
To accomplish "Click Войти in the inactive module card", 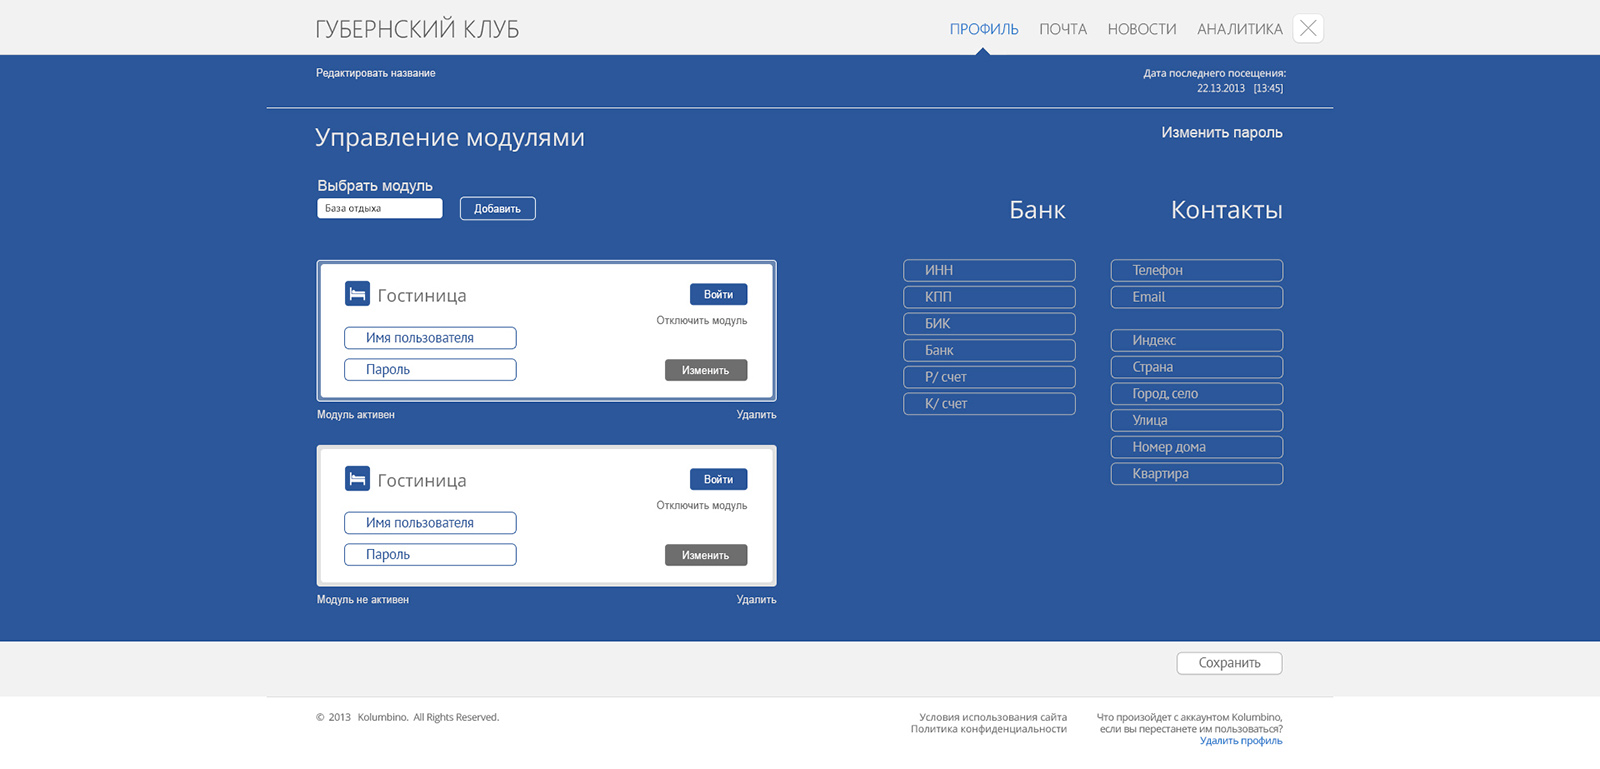I will 718,479.
